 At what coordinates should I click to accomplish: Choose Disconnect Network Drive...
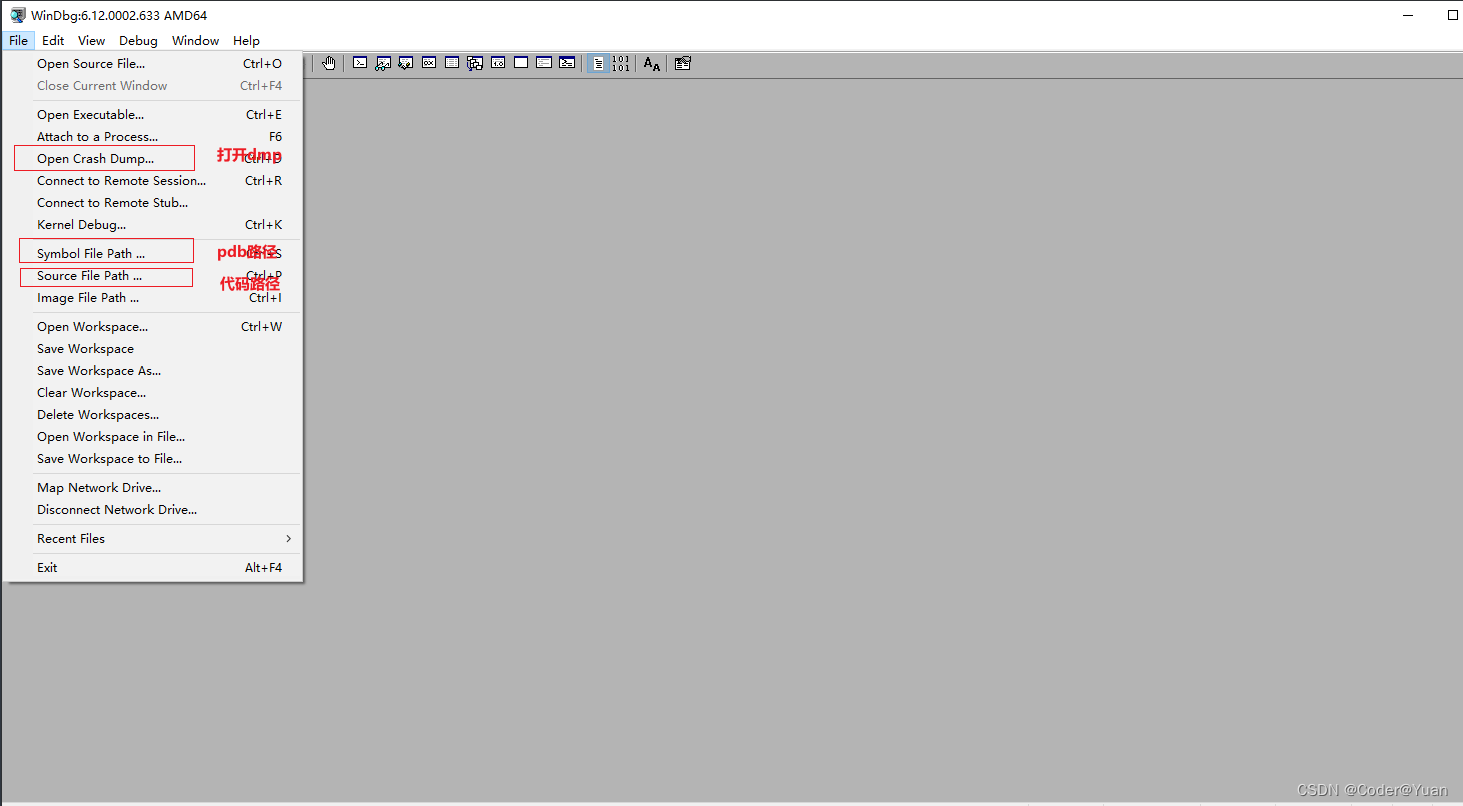(x=152, y=510)
